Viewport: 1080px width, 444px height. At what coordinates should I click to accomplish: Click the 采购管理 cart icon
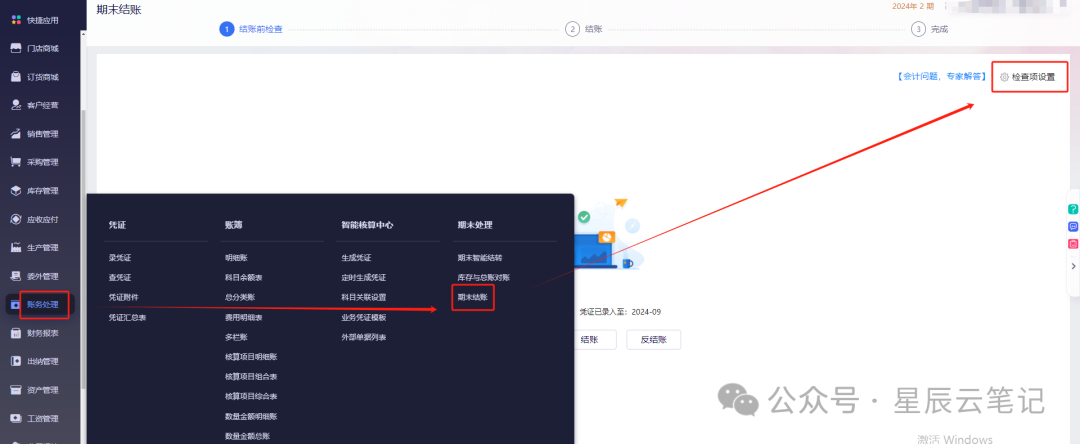pos(15,162)
